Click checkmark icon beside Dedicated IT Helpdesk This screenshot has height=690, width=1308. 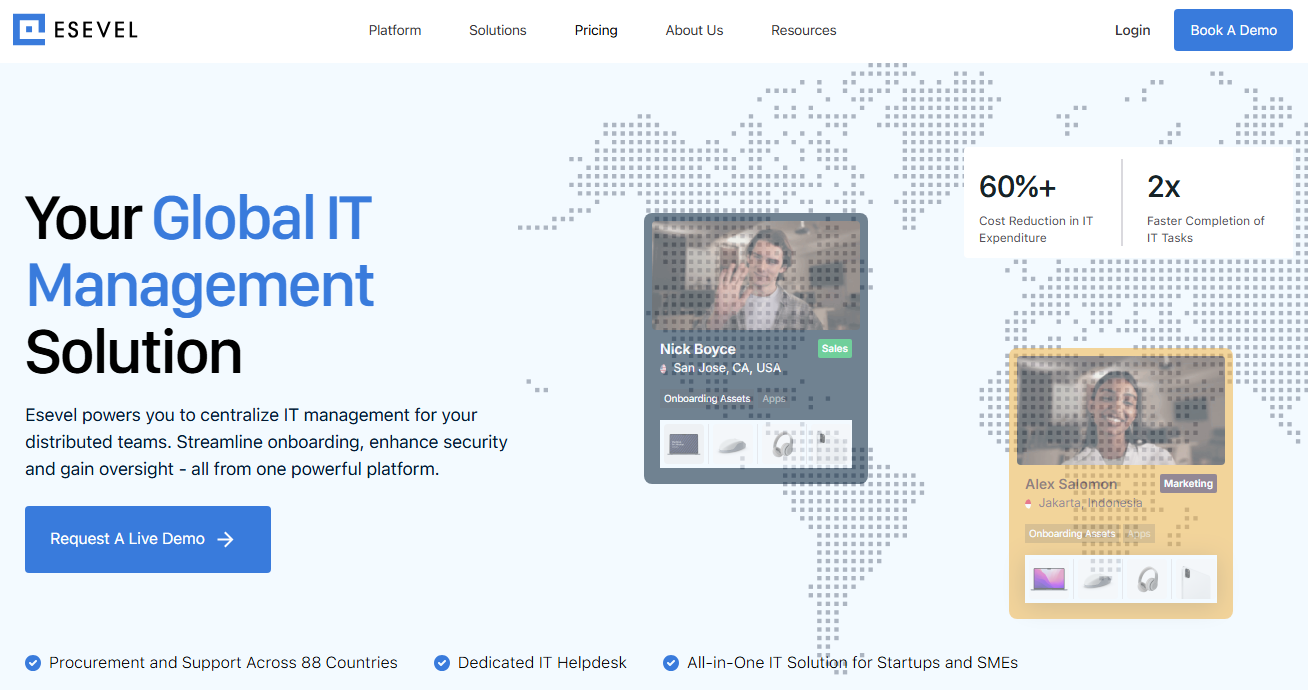(442, 663)
